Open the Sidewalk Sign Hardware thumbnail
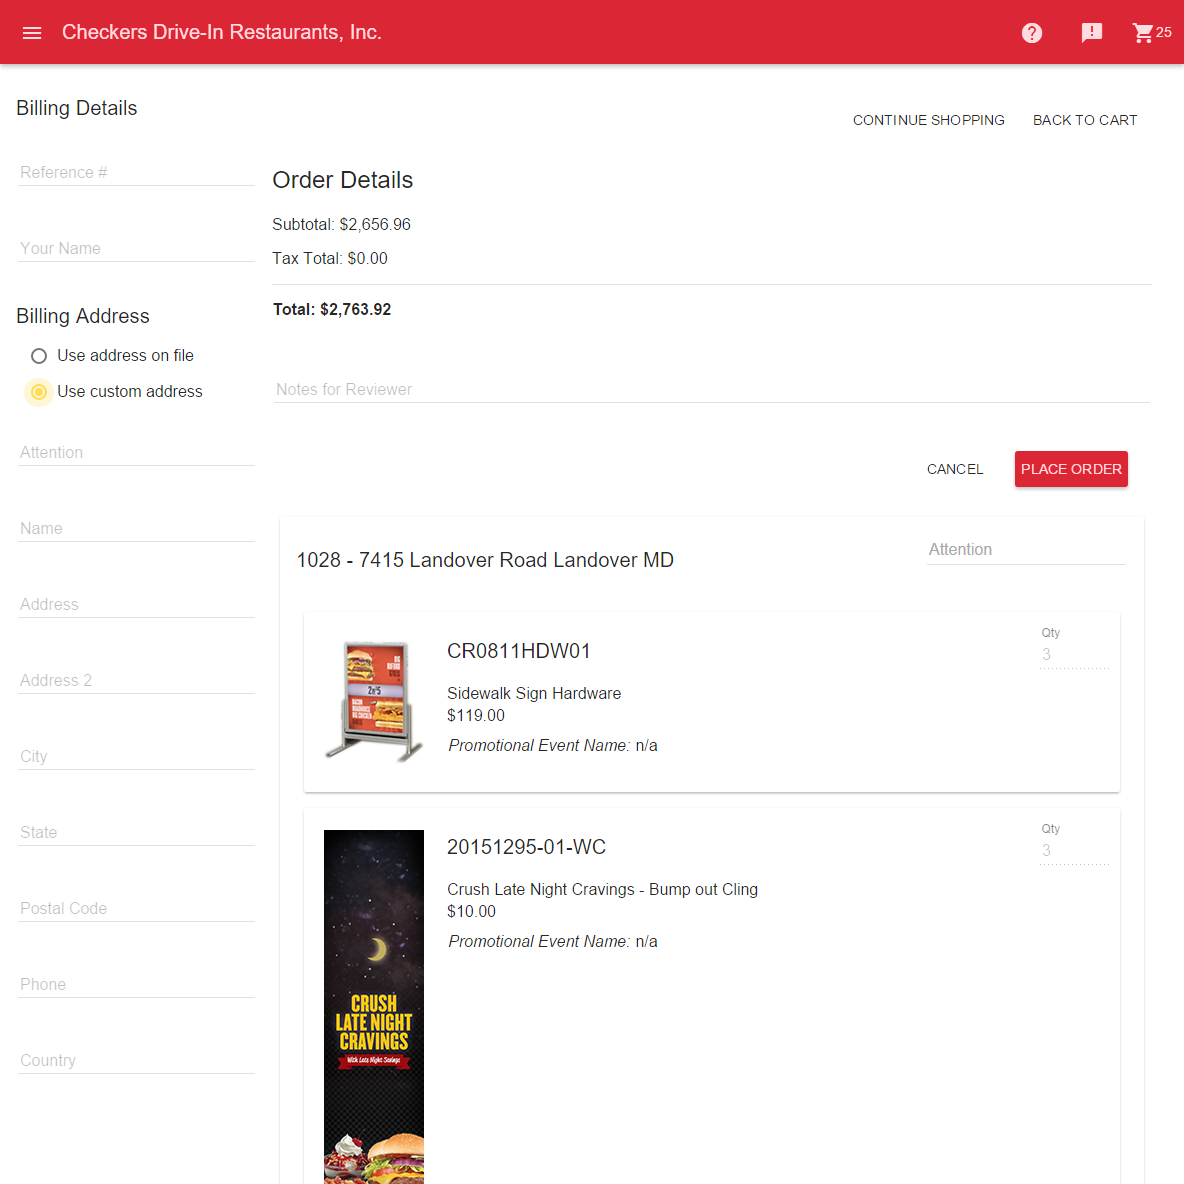Screen dimensions: 1184x1184 (374, 700)
